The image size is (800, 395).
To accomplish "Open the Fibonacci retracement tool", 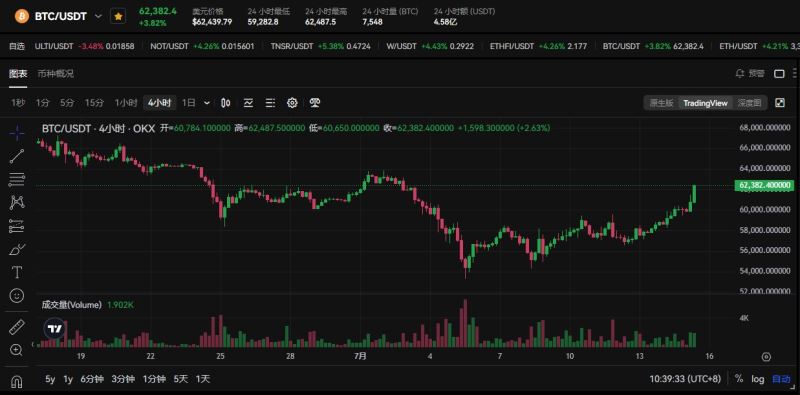I will (17, 179).
